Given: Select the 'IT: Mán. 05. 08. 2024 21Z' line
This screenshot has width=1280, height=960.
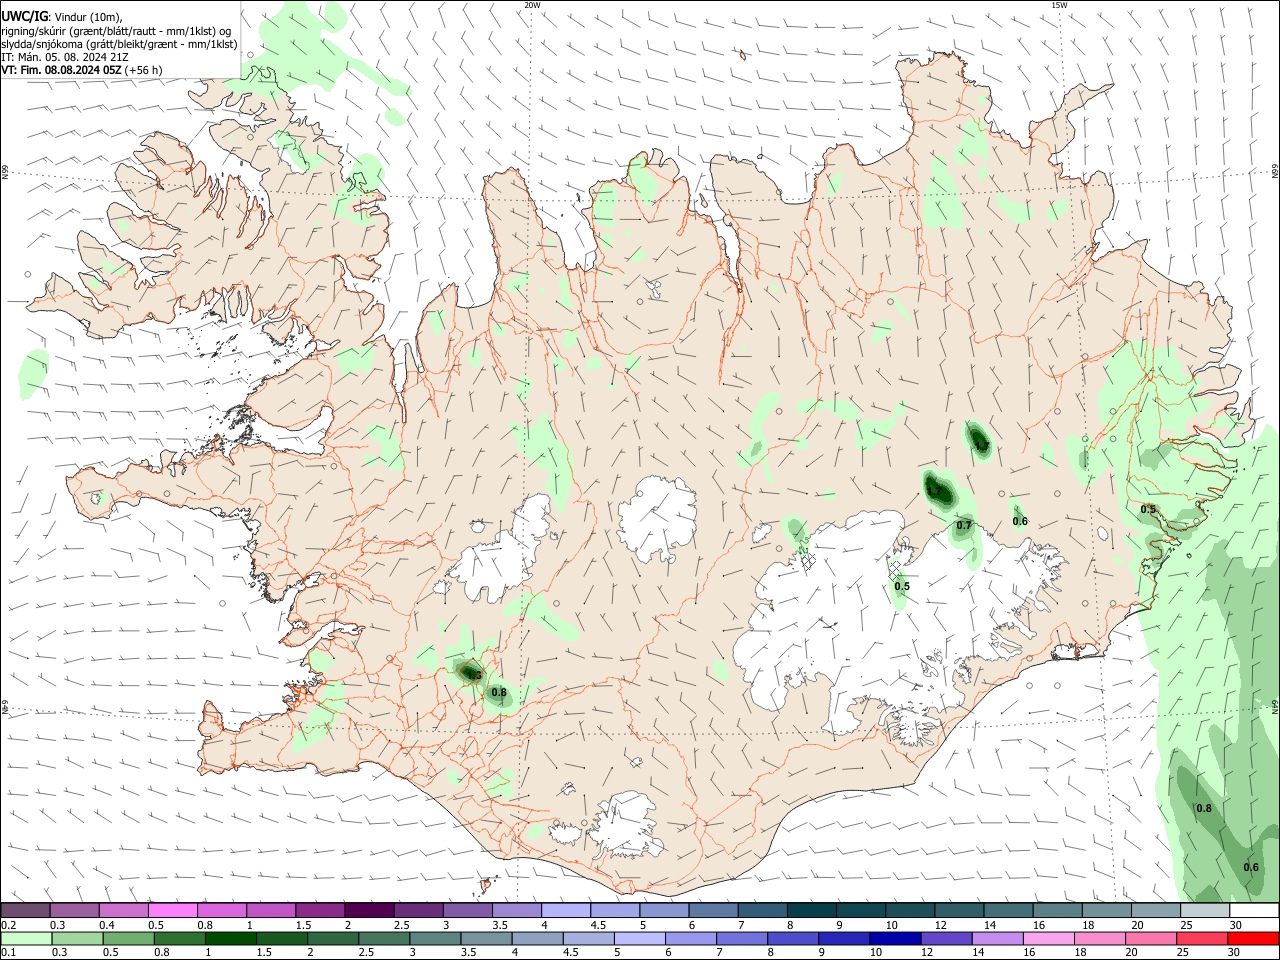Looking at the screenshot, I should [64, 57].
